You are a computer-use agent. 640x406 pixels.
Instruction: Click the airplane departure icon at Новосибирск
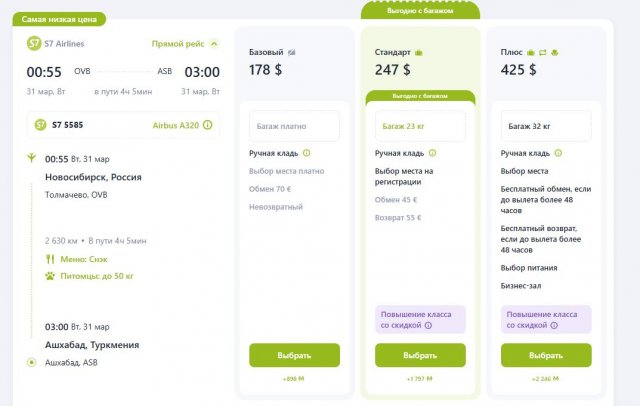click(33, 159)
